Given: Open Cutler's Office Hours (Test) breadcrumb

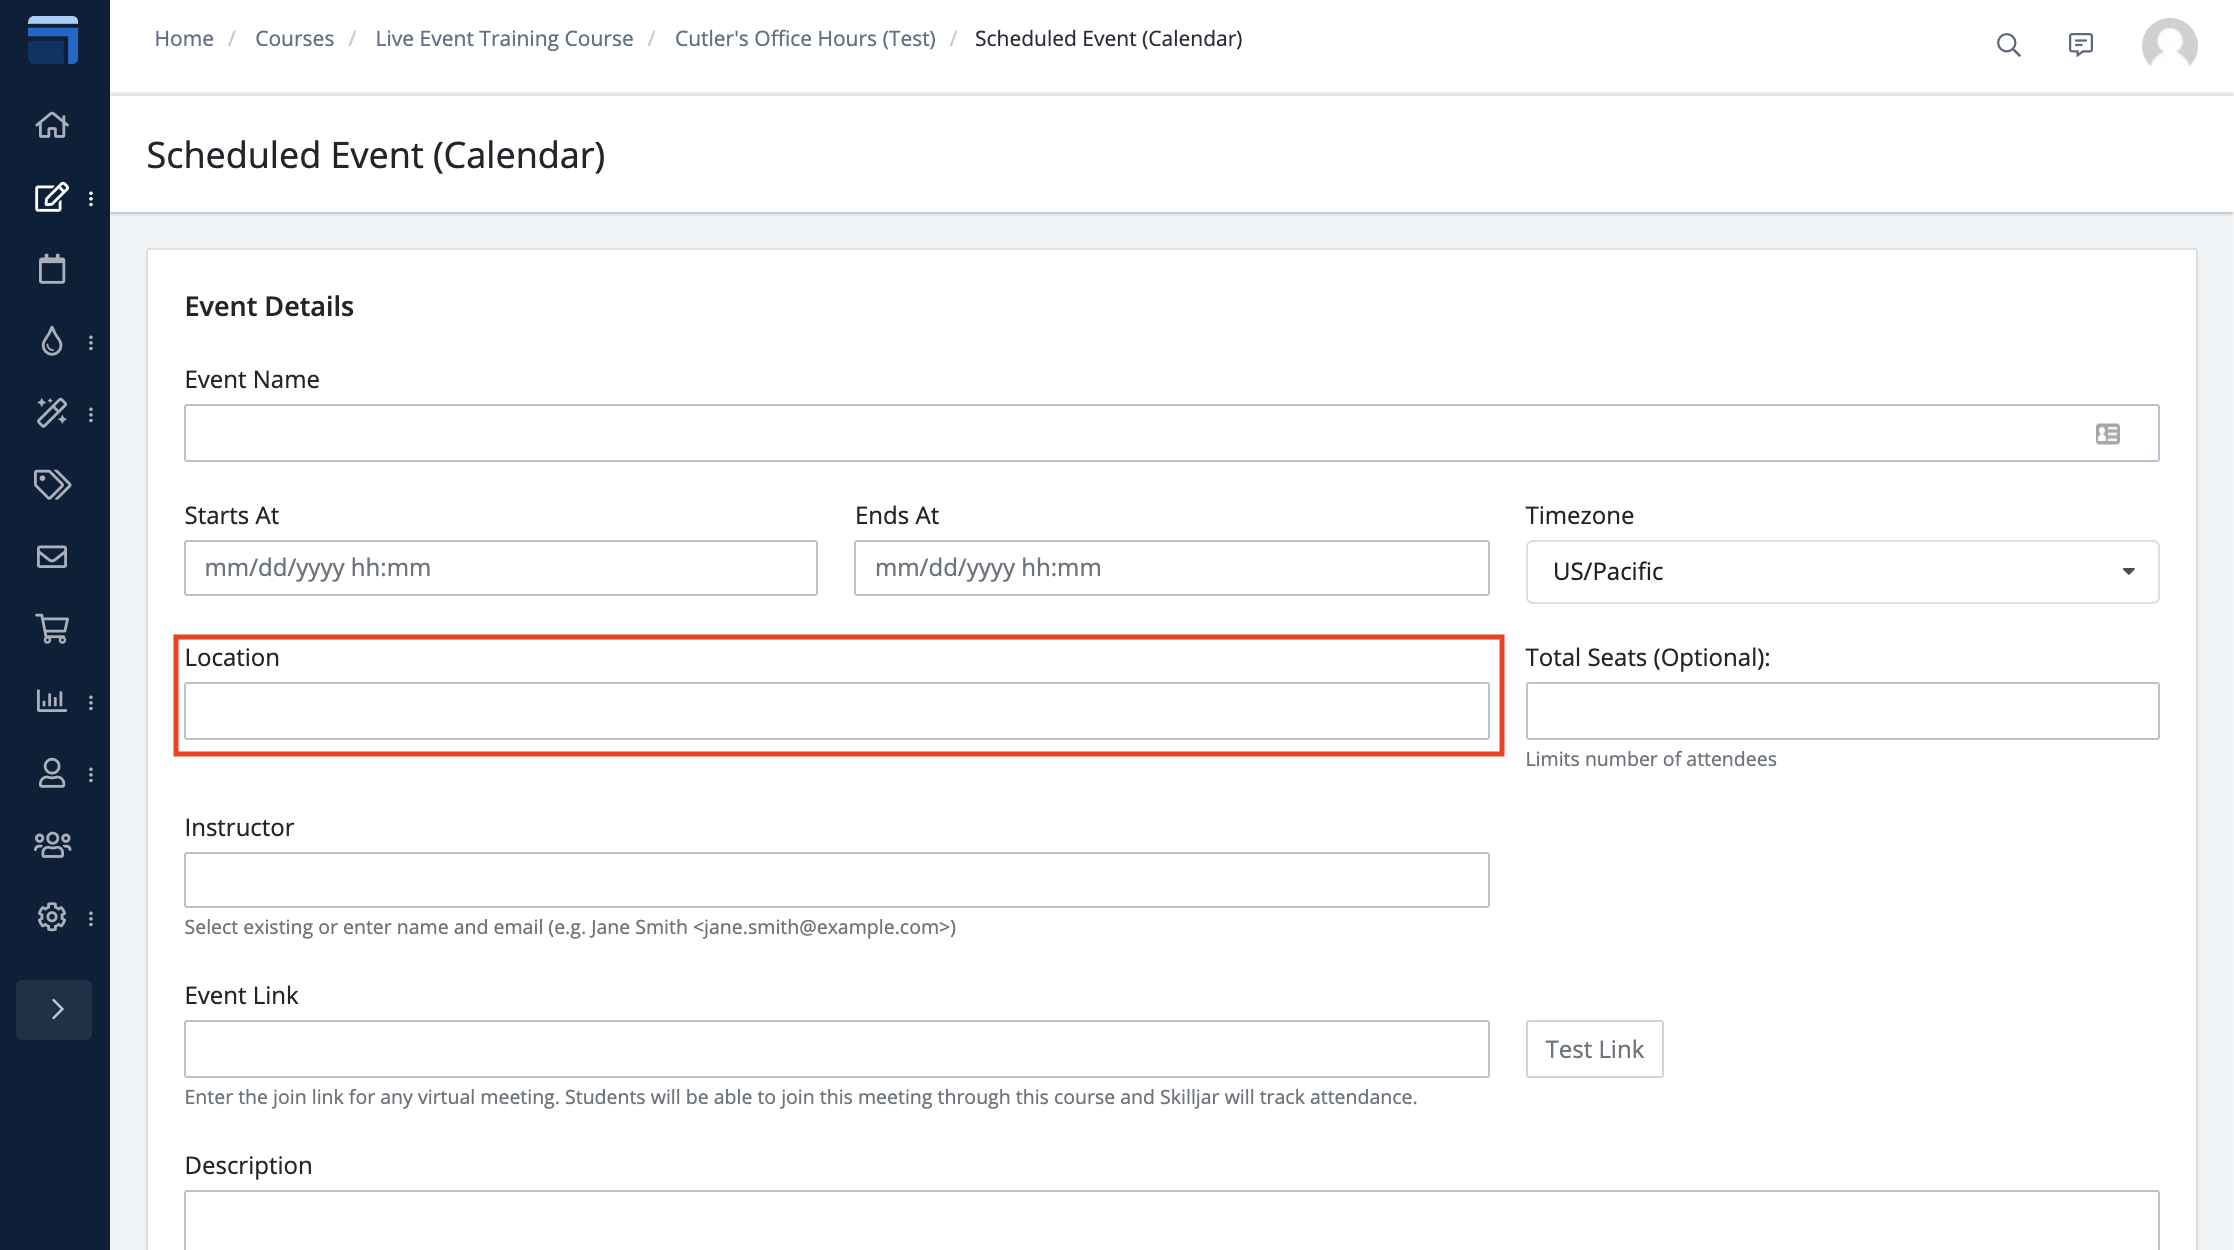Looking at the screenshot, I should coord(805,38).
